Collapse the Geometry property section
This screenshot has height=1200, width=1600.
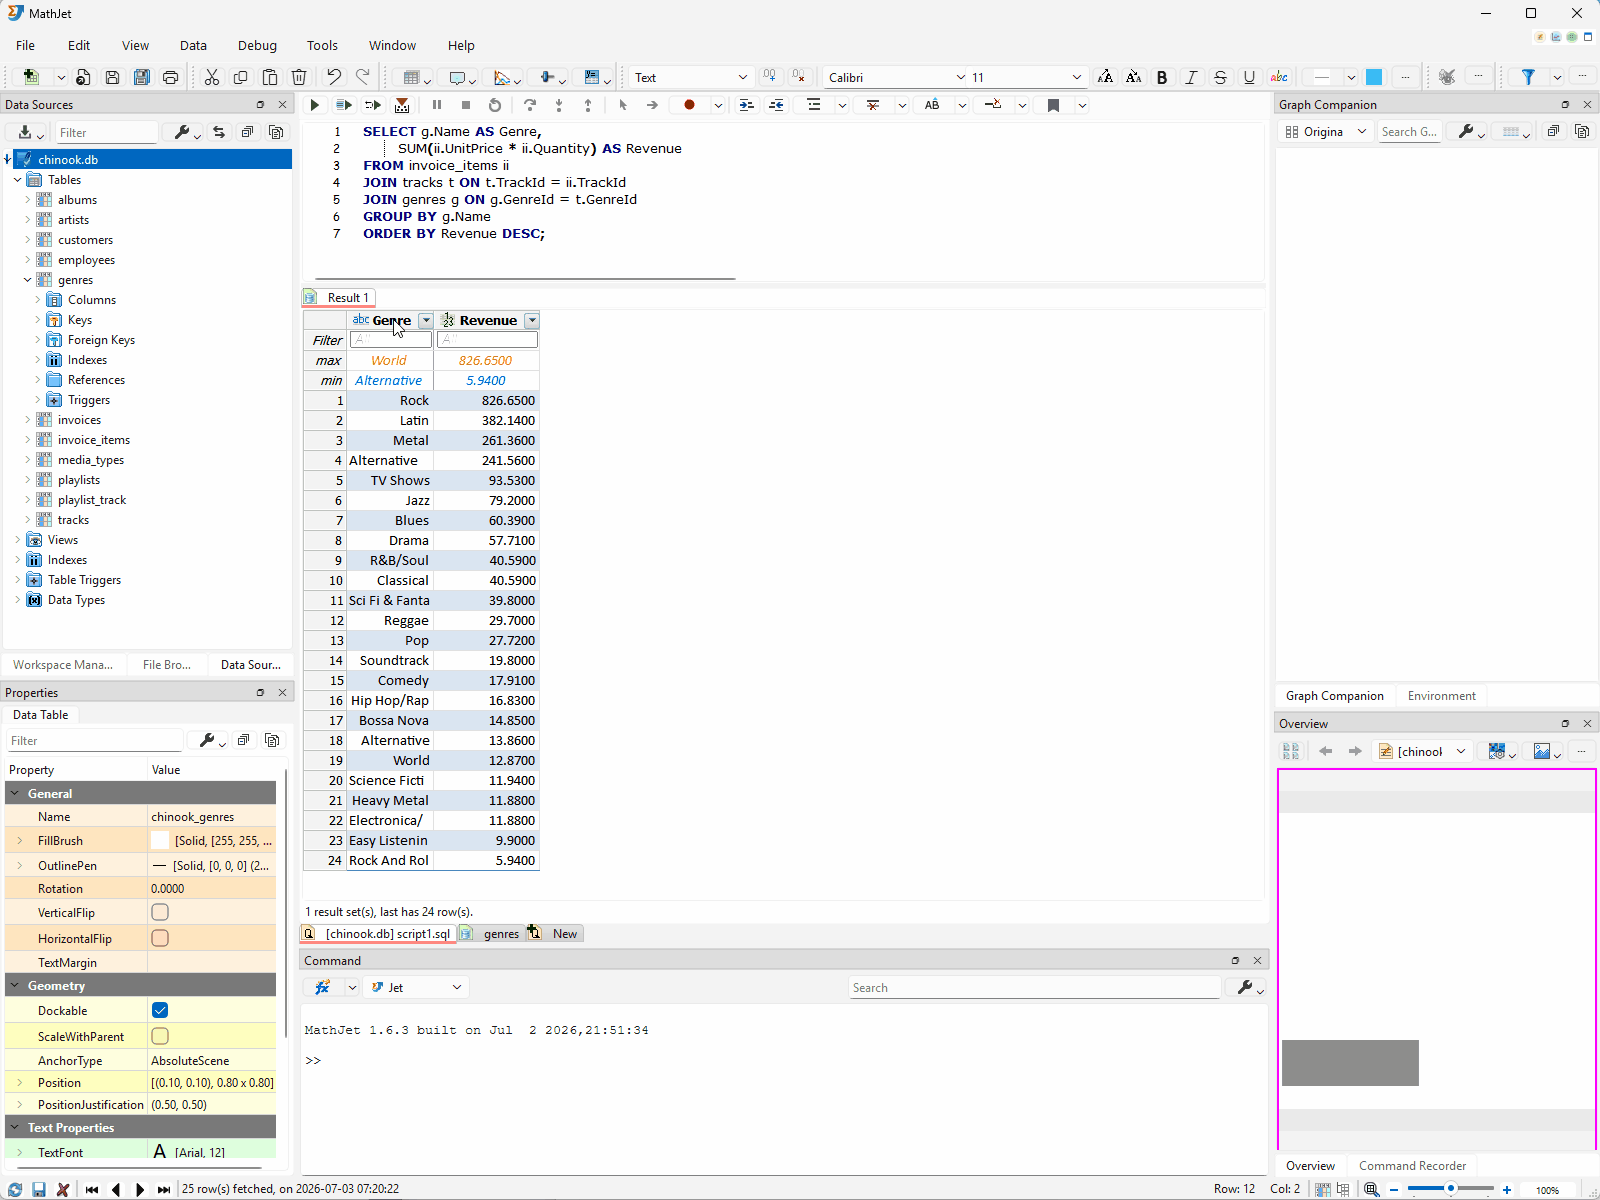click(x=15, y=985)
